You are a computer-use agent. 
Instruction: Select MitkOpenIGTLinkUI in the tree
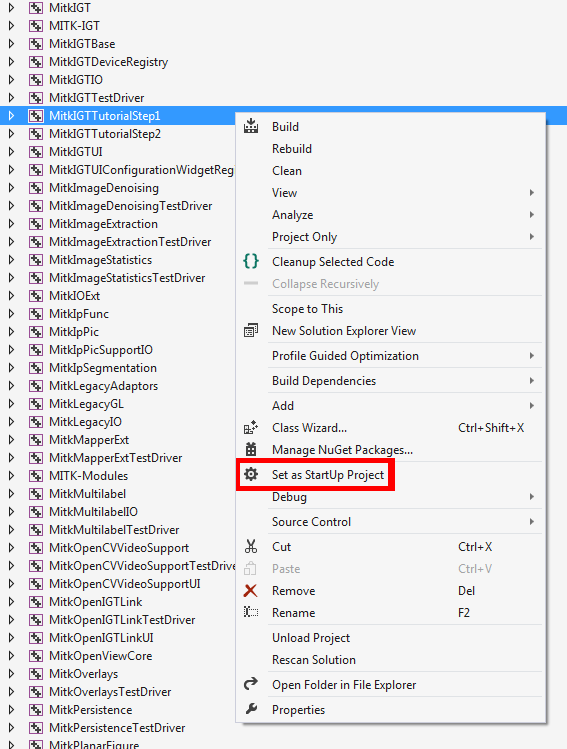(x=101, y=638)
